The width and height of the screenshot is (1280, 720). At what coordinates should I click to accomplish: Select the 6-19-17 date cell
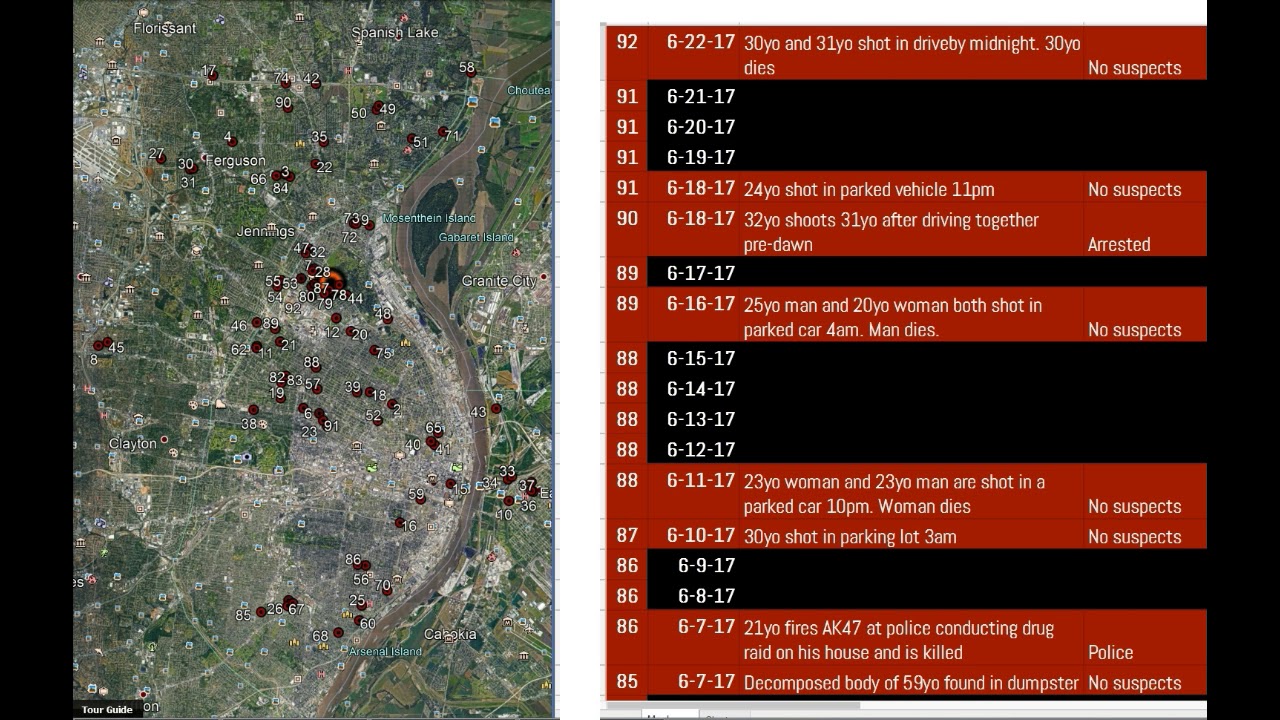click(693, 157)
